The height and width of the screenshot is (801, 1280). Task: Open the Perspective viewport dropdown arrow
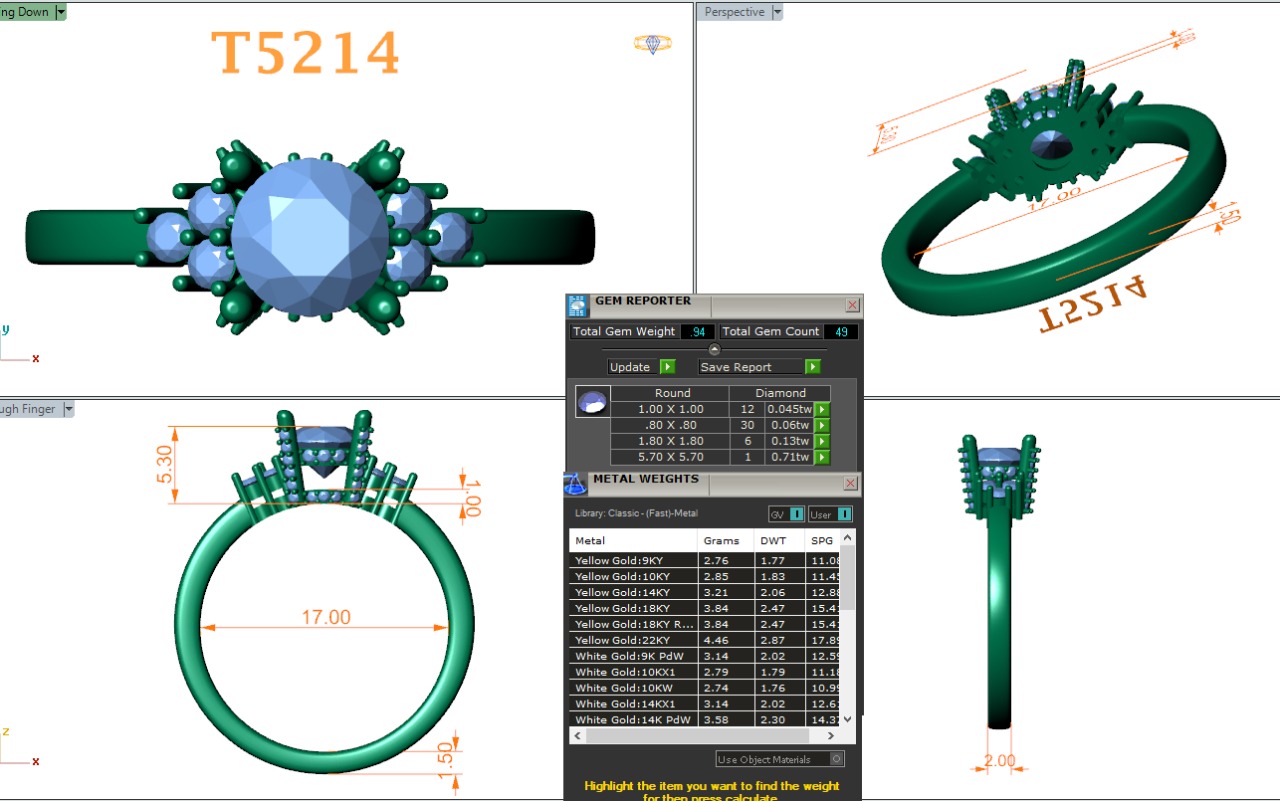tap(778, 12)
